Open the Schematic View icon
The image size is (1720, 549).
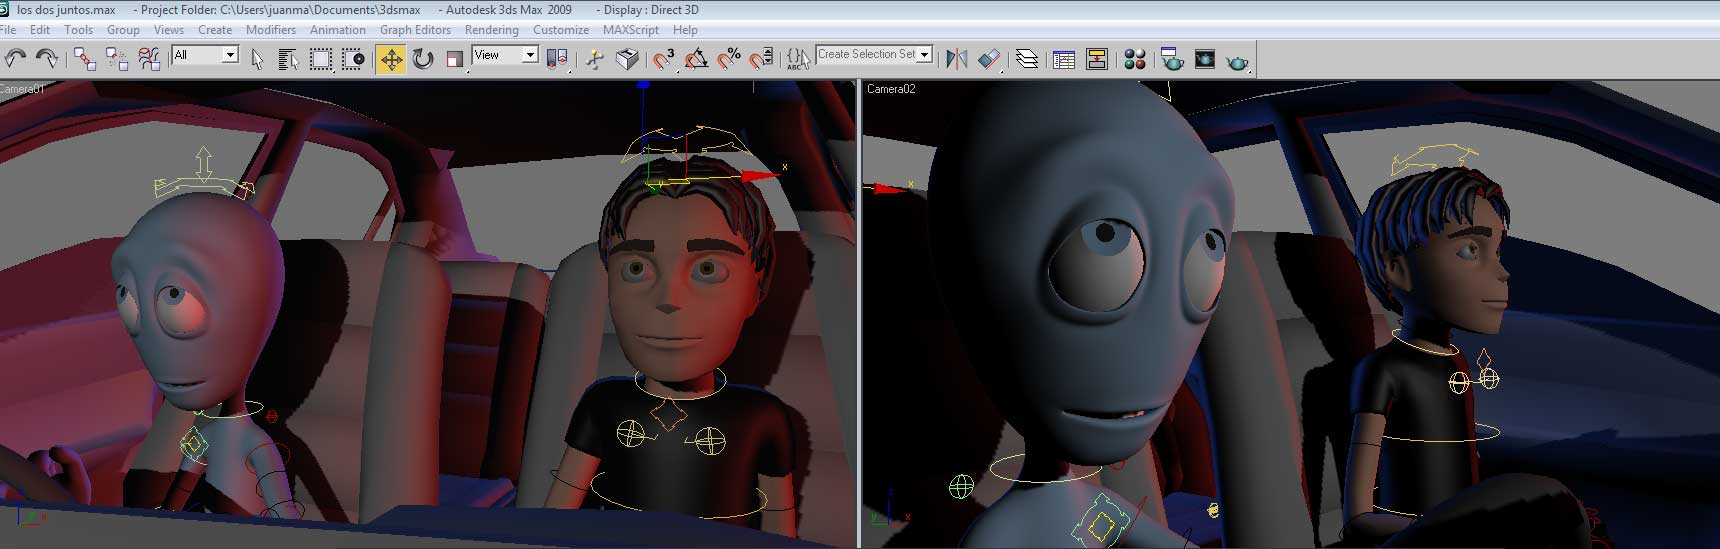coord(1097,59)
